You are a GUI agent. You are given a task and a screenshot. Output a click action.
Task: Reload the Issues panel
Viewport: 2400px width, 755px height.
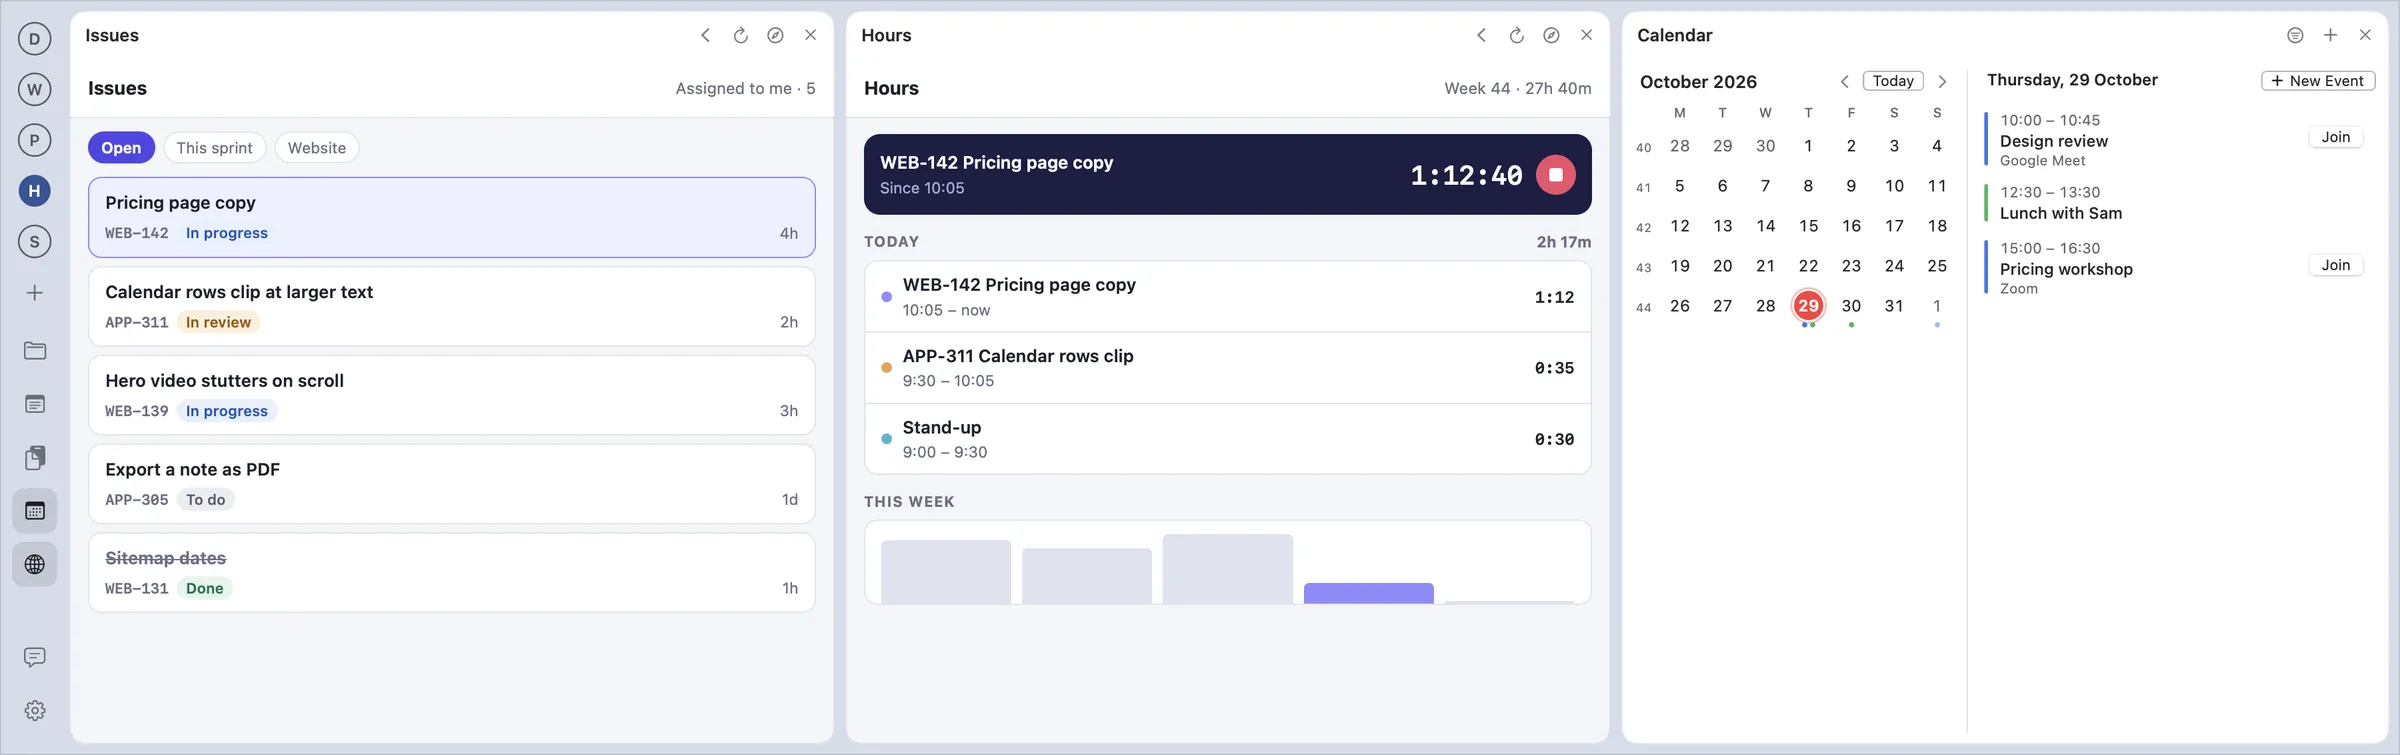pyautogui.click(x=741, y=35)
